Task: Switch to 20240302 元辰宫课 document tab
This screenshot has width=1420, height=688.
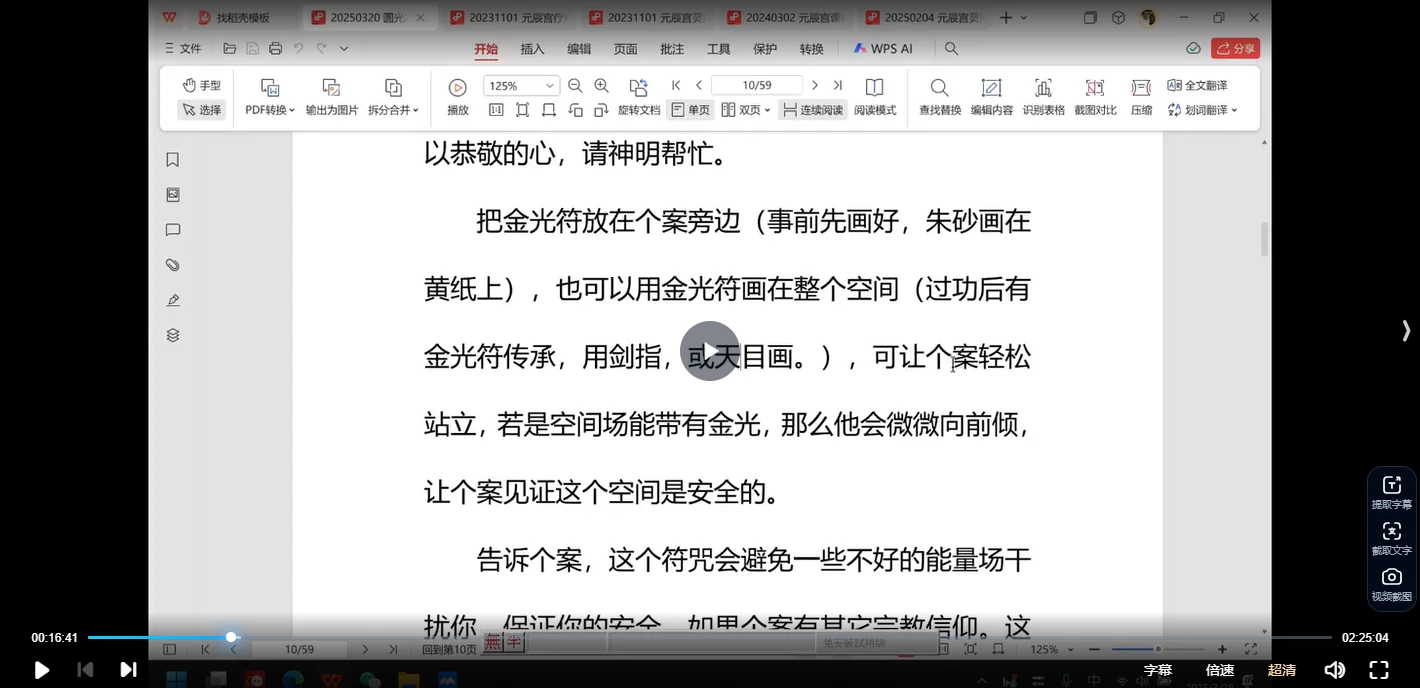Action: [785, 18]
